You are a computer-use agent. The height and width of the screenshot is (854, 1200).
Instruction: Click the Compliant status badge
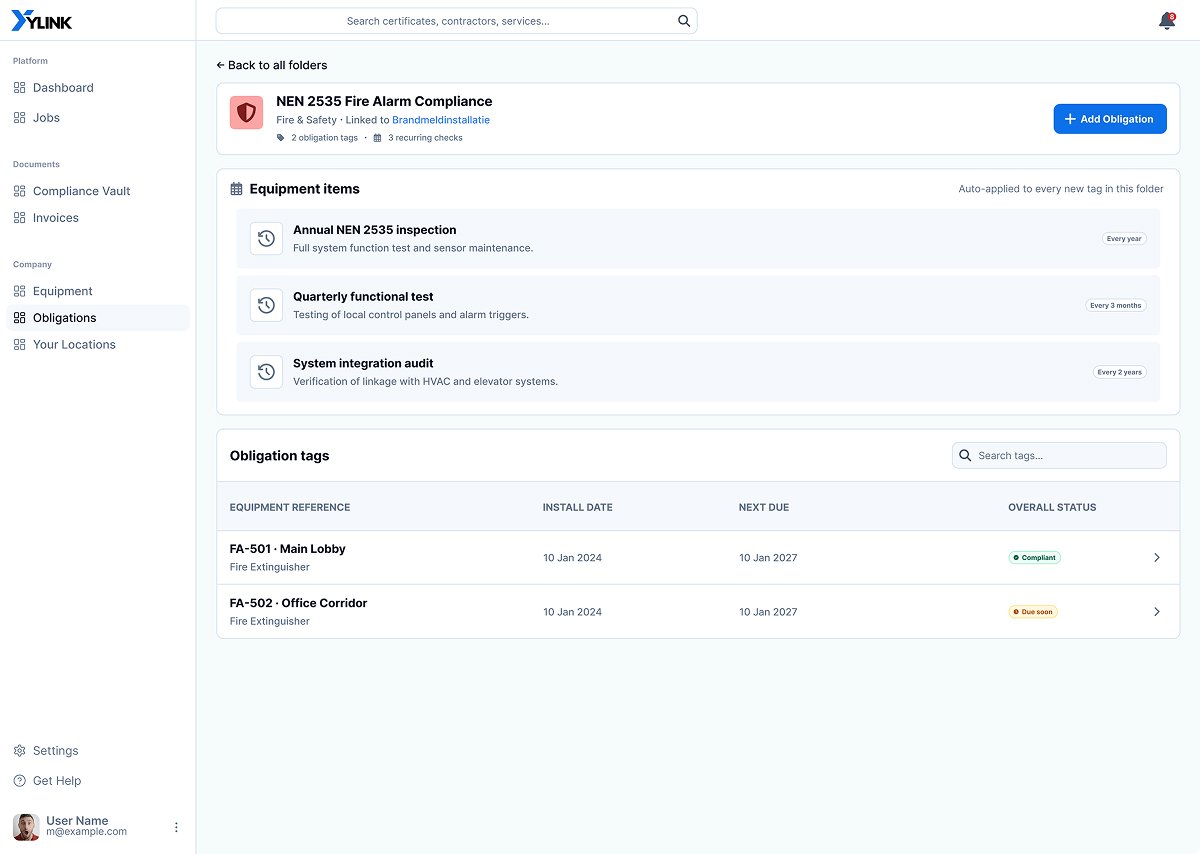tap(1034, 558)
